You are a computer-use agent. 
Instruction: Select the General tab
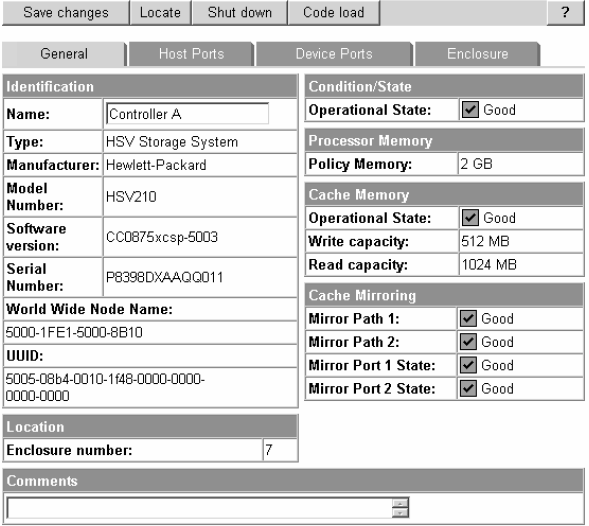[x=64, y=54]
